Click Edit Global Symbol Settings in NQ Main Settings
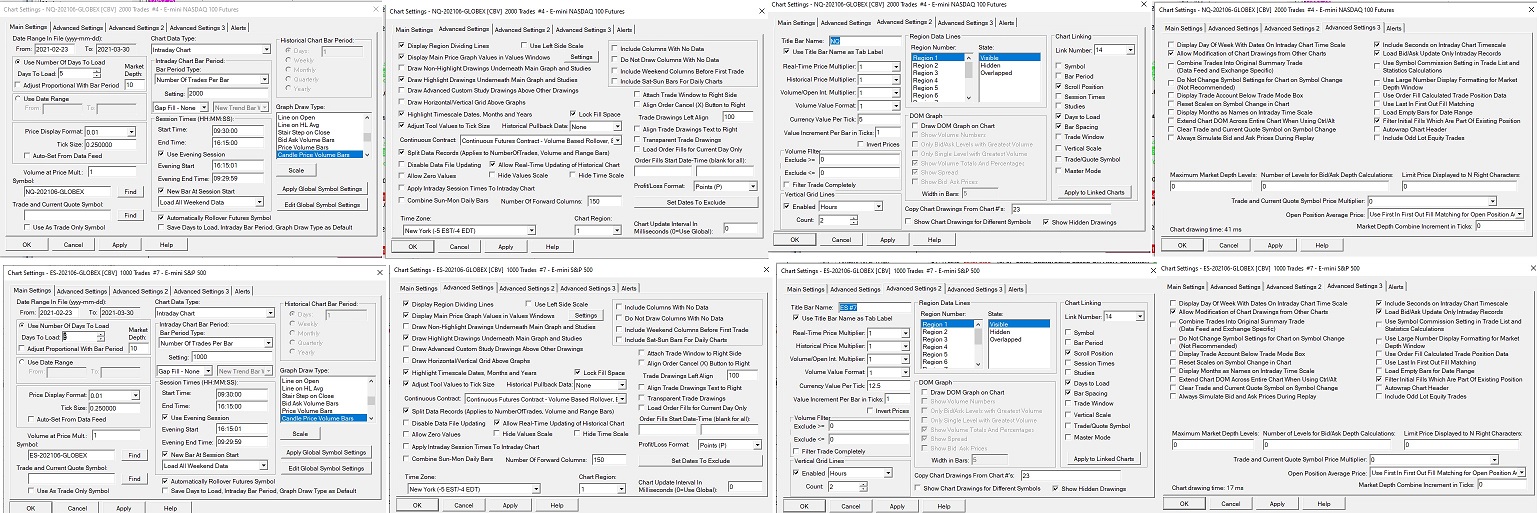 [322, 204]
